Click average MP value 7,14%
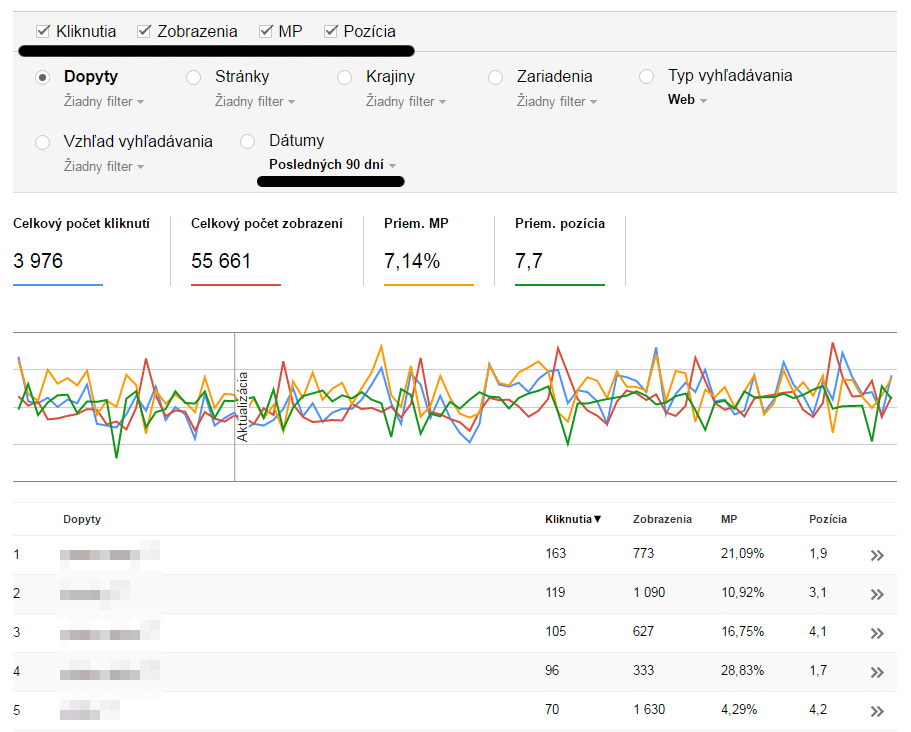 click(x=412, y=261)
